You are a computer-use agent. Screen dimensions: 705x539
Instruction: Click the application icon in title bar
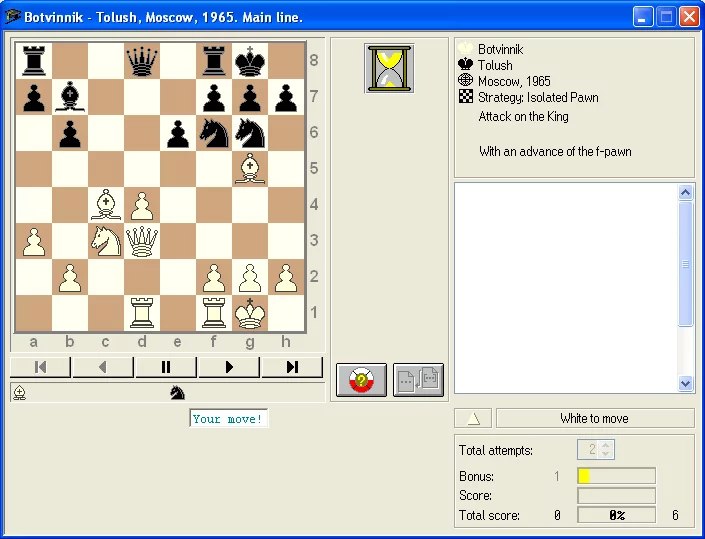(13, 17)
